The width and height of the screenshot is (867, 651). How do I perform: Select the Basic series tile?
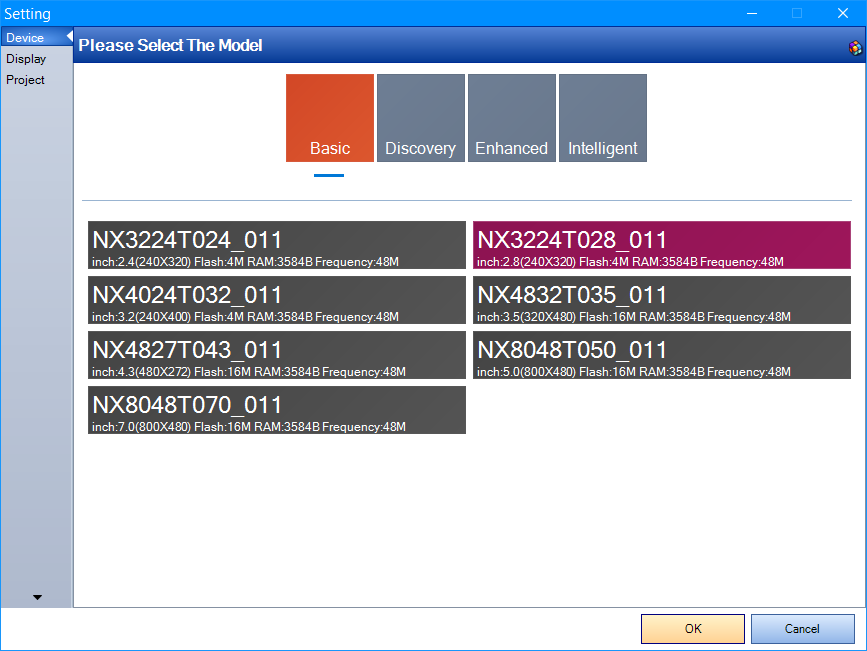[x=330, y=118]
